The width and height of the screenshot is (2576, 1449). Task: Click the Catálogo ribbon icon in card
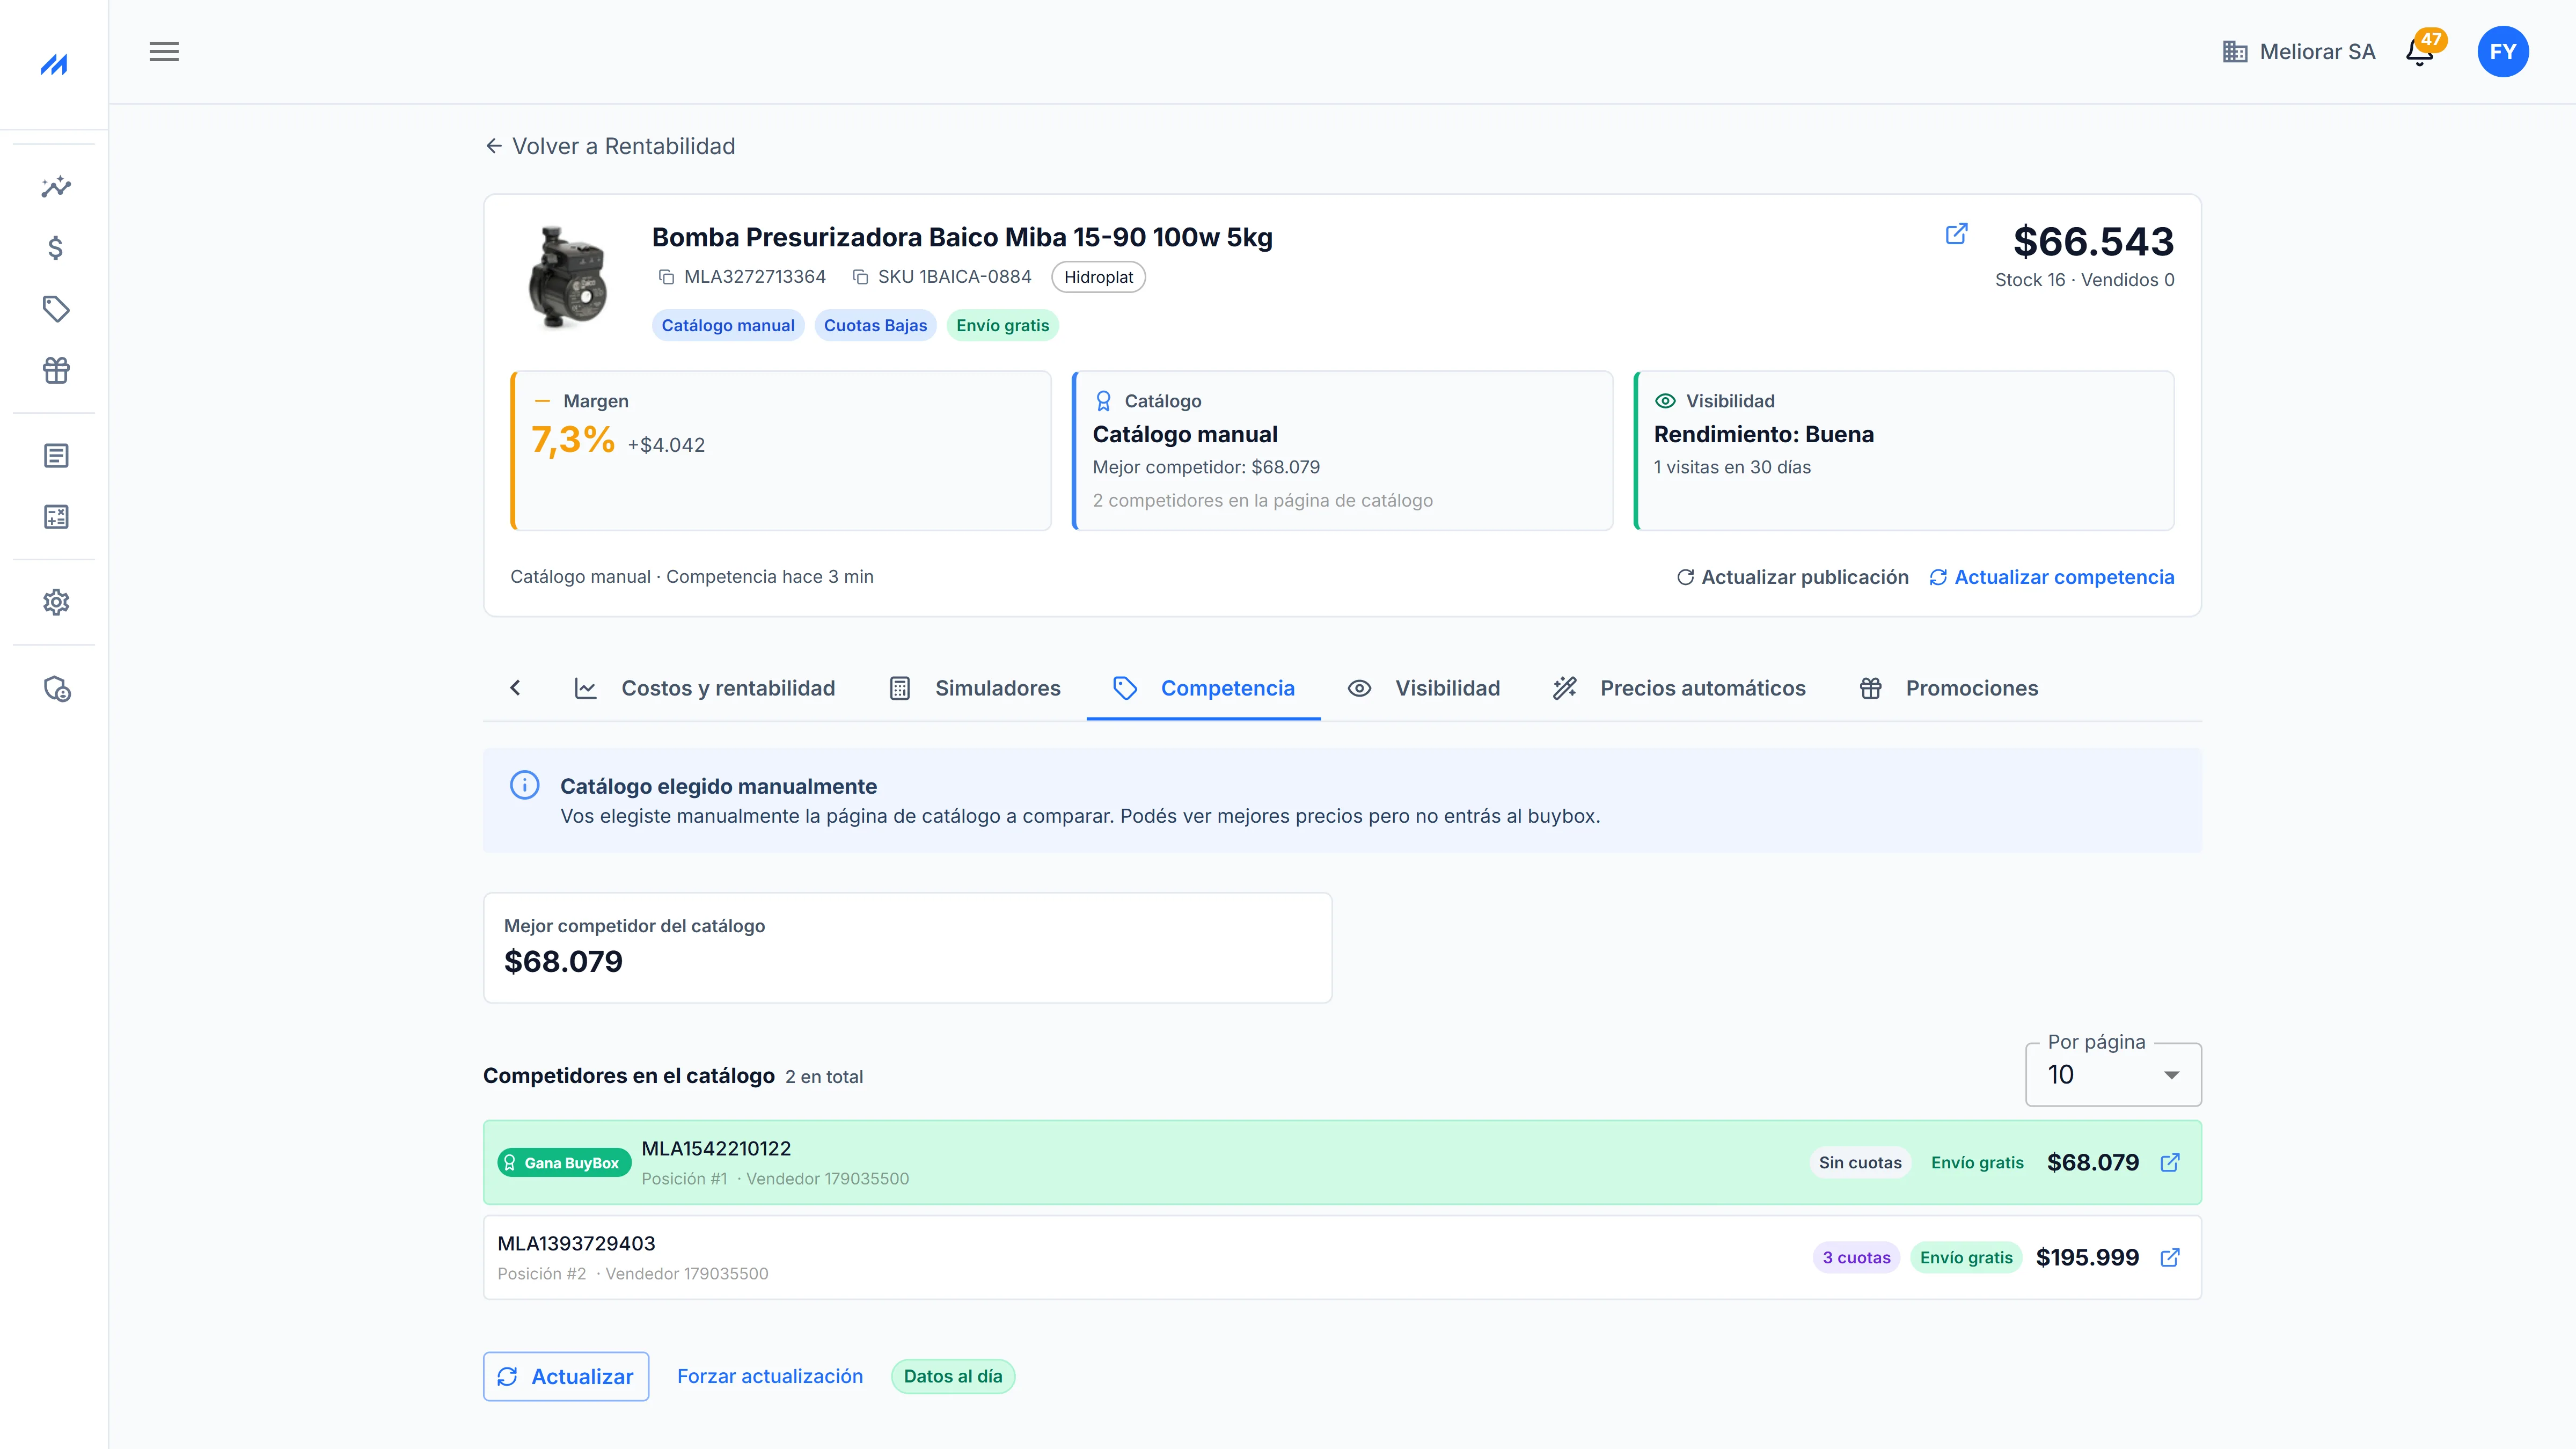[x=1103, y=401]
